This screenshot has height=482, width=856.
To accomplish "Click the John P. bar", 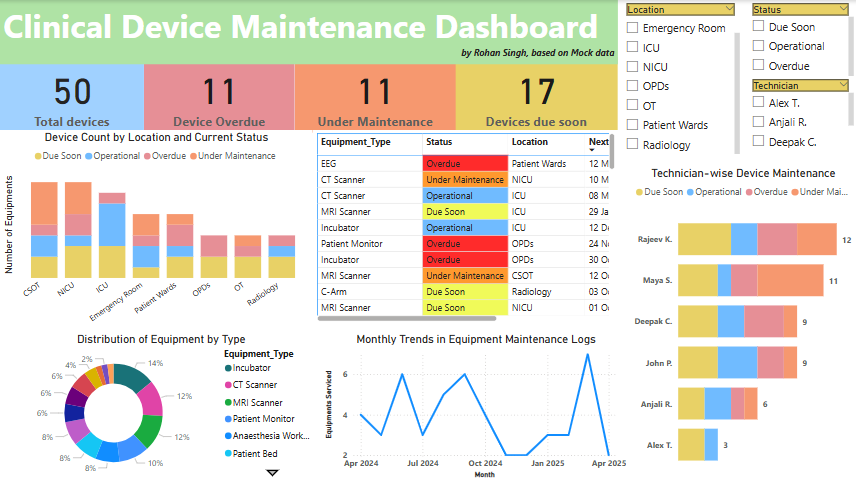I will click(738, 362).
